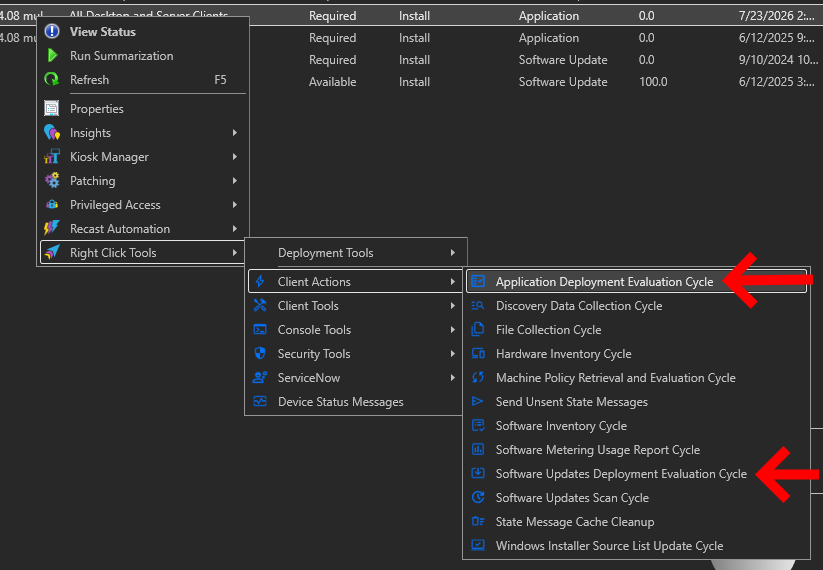
Task: Run Discovery Data Collection Cycle
Action: tap(636, 305)
